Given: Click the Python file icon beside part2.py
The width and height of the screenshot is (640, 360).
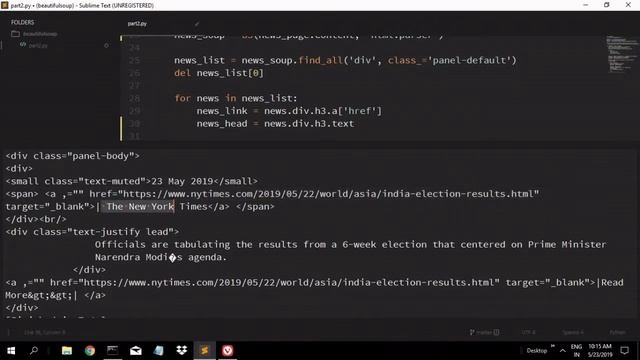Looking at the screenshot, I should [23, 45].
